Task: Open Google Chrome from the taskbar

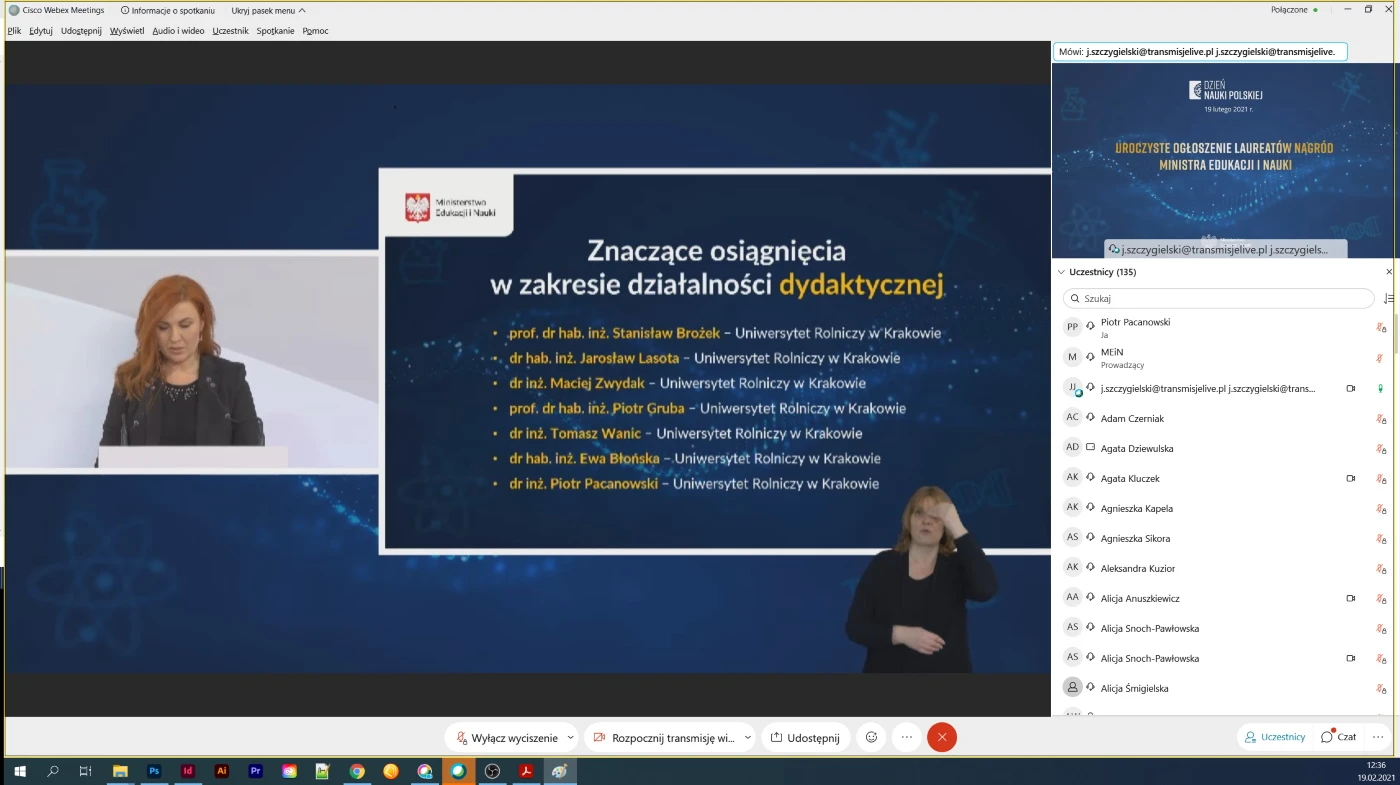Action: (x=357, y=771)
